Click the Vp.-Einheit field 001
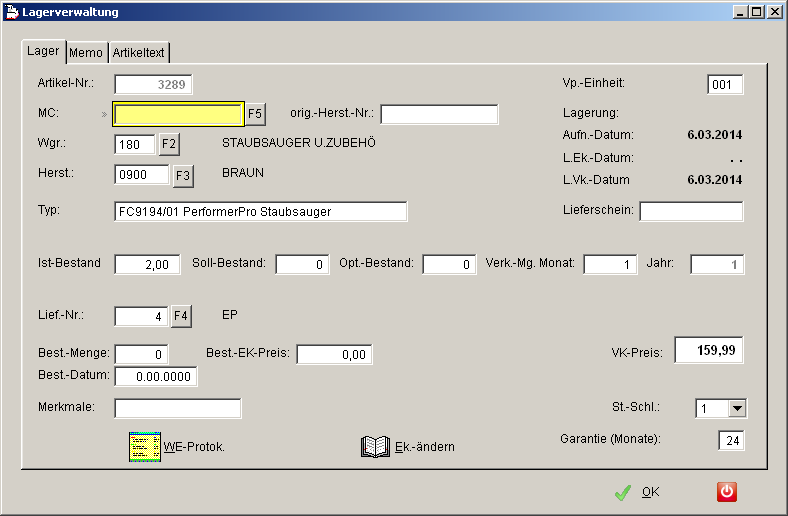The height and width of the screenshot is (516, 788). pyautogui.click(x=725, y=84)
